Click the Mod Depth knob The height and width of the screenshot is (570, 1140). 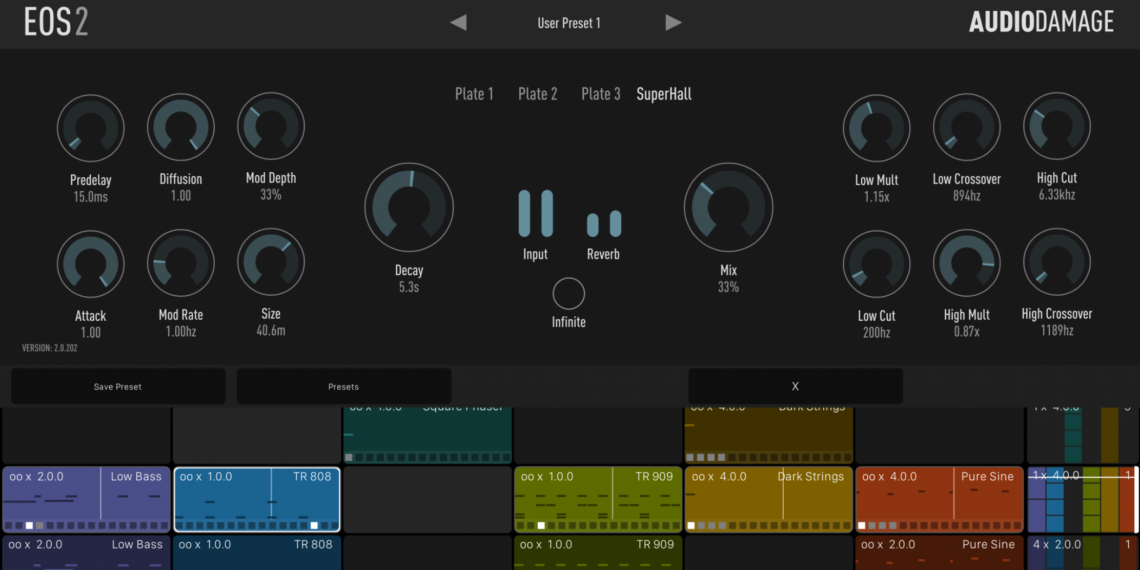tap(271, 127)
